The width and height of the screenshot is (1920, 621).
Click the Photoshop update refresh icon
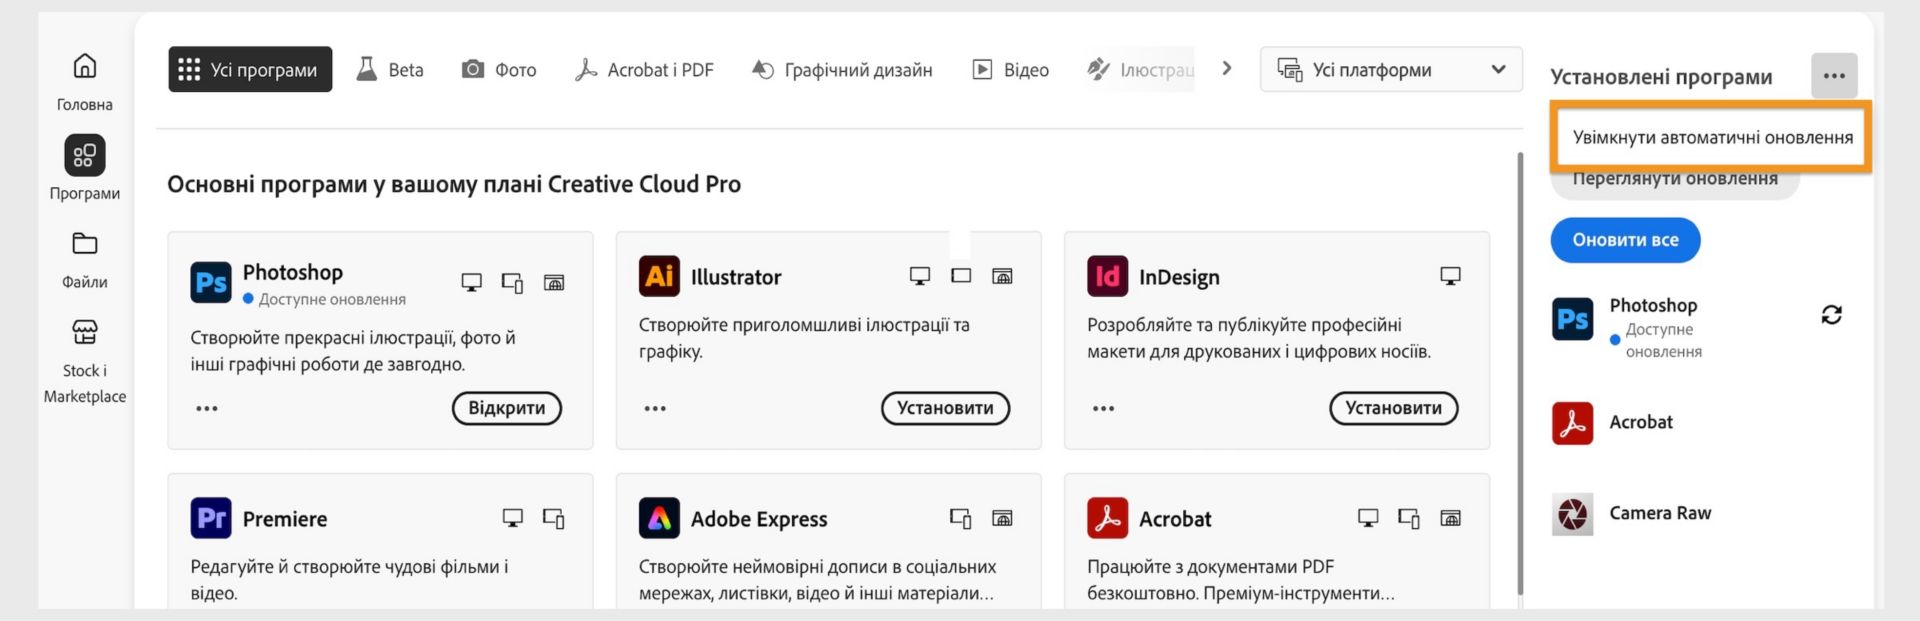[1831, 315]
